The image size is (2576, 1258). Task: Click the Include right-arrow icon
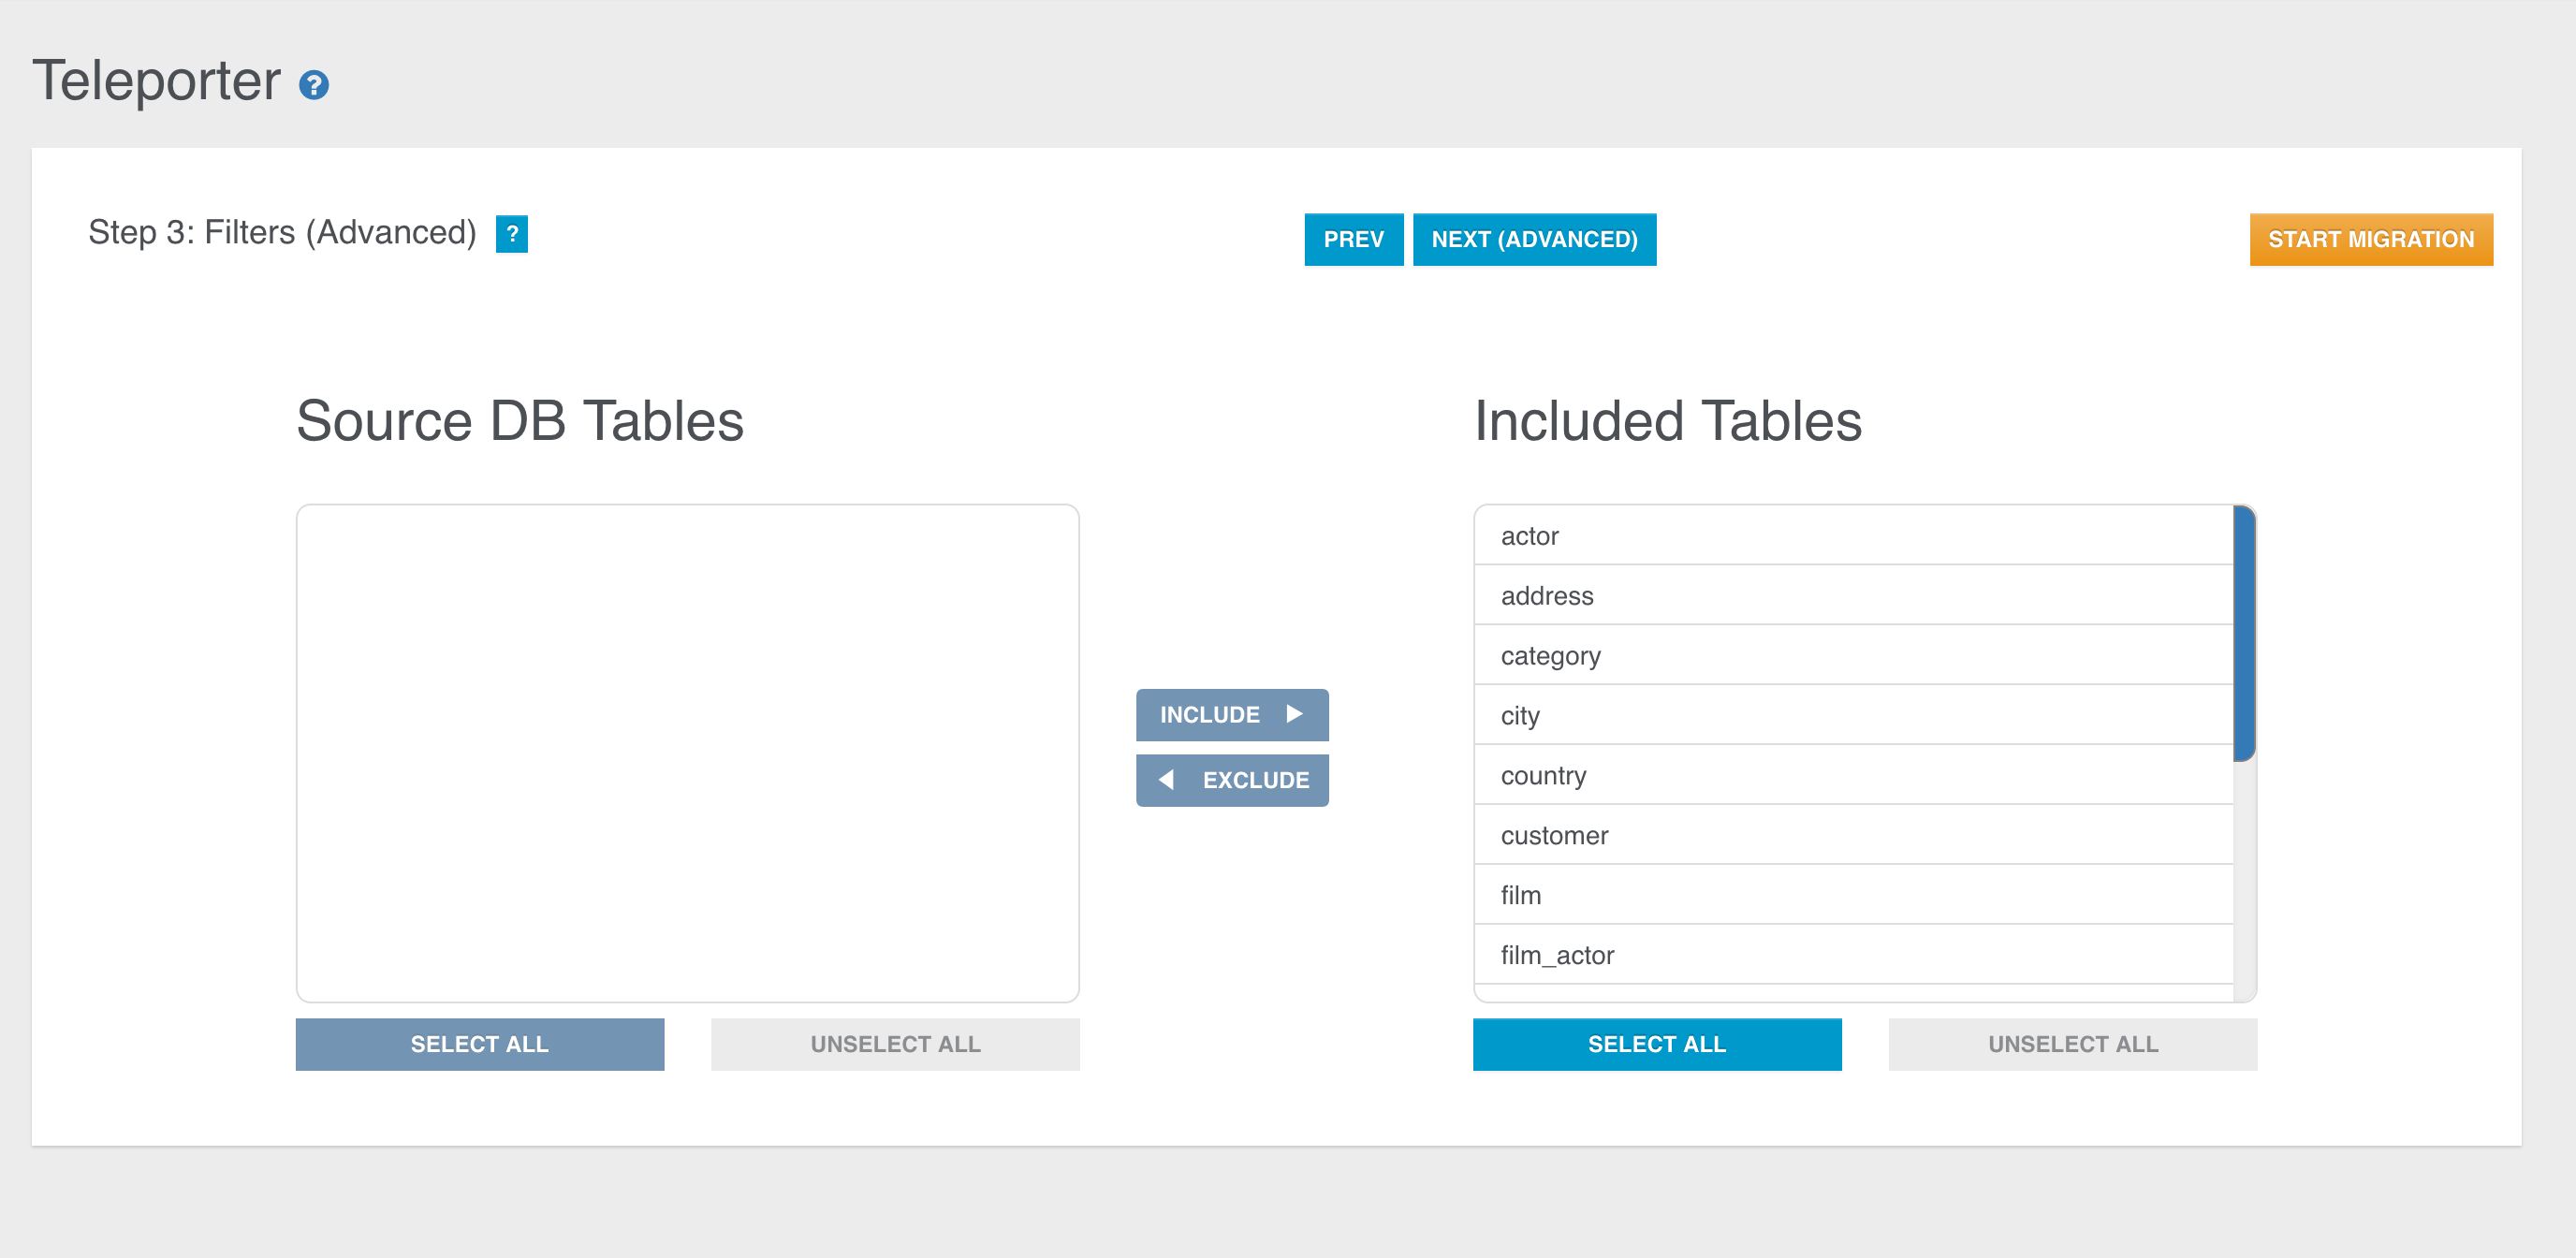point(1294,714)
